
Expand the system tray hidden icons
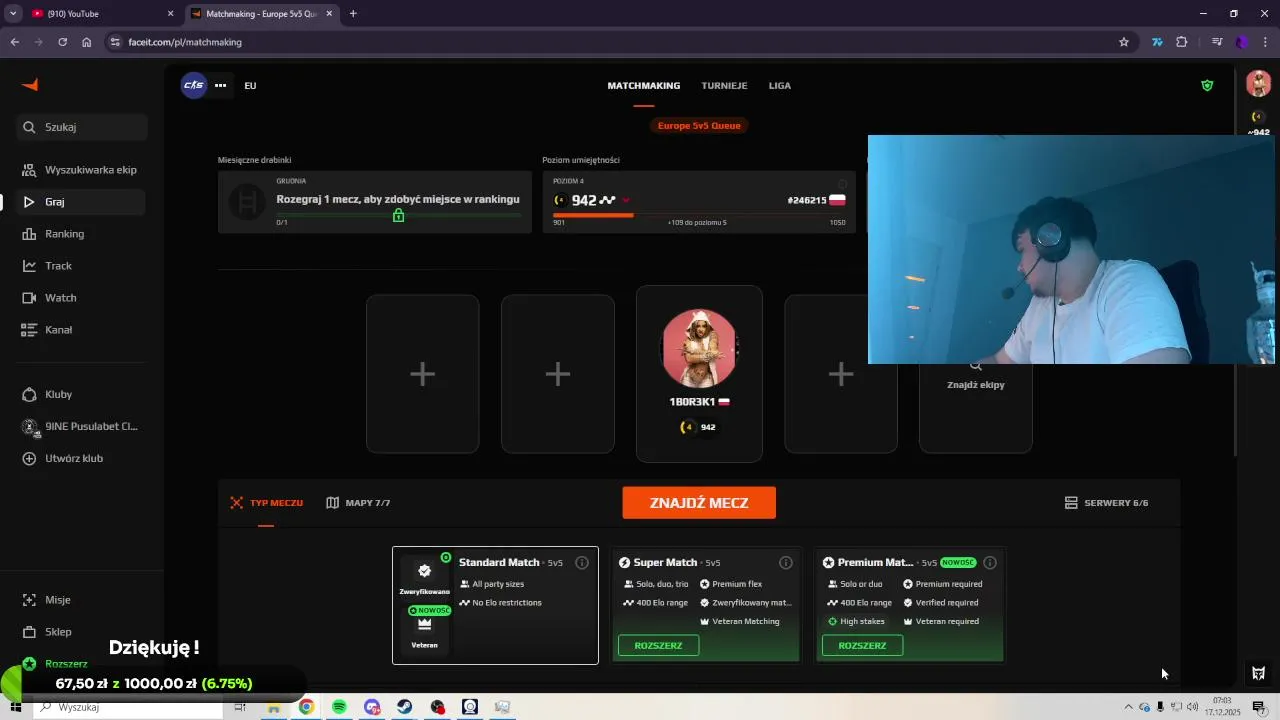point(1129,707)
